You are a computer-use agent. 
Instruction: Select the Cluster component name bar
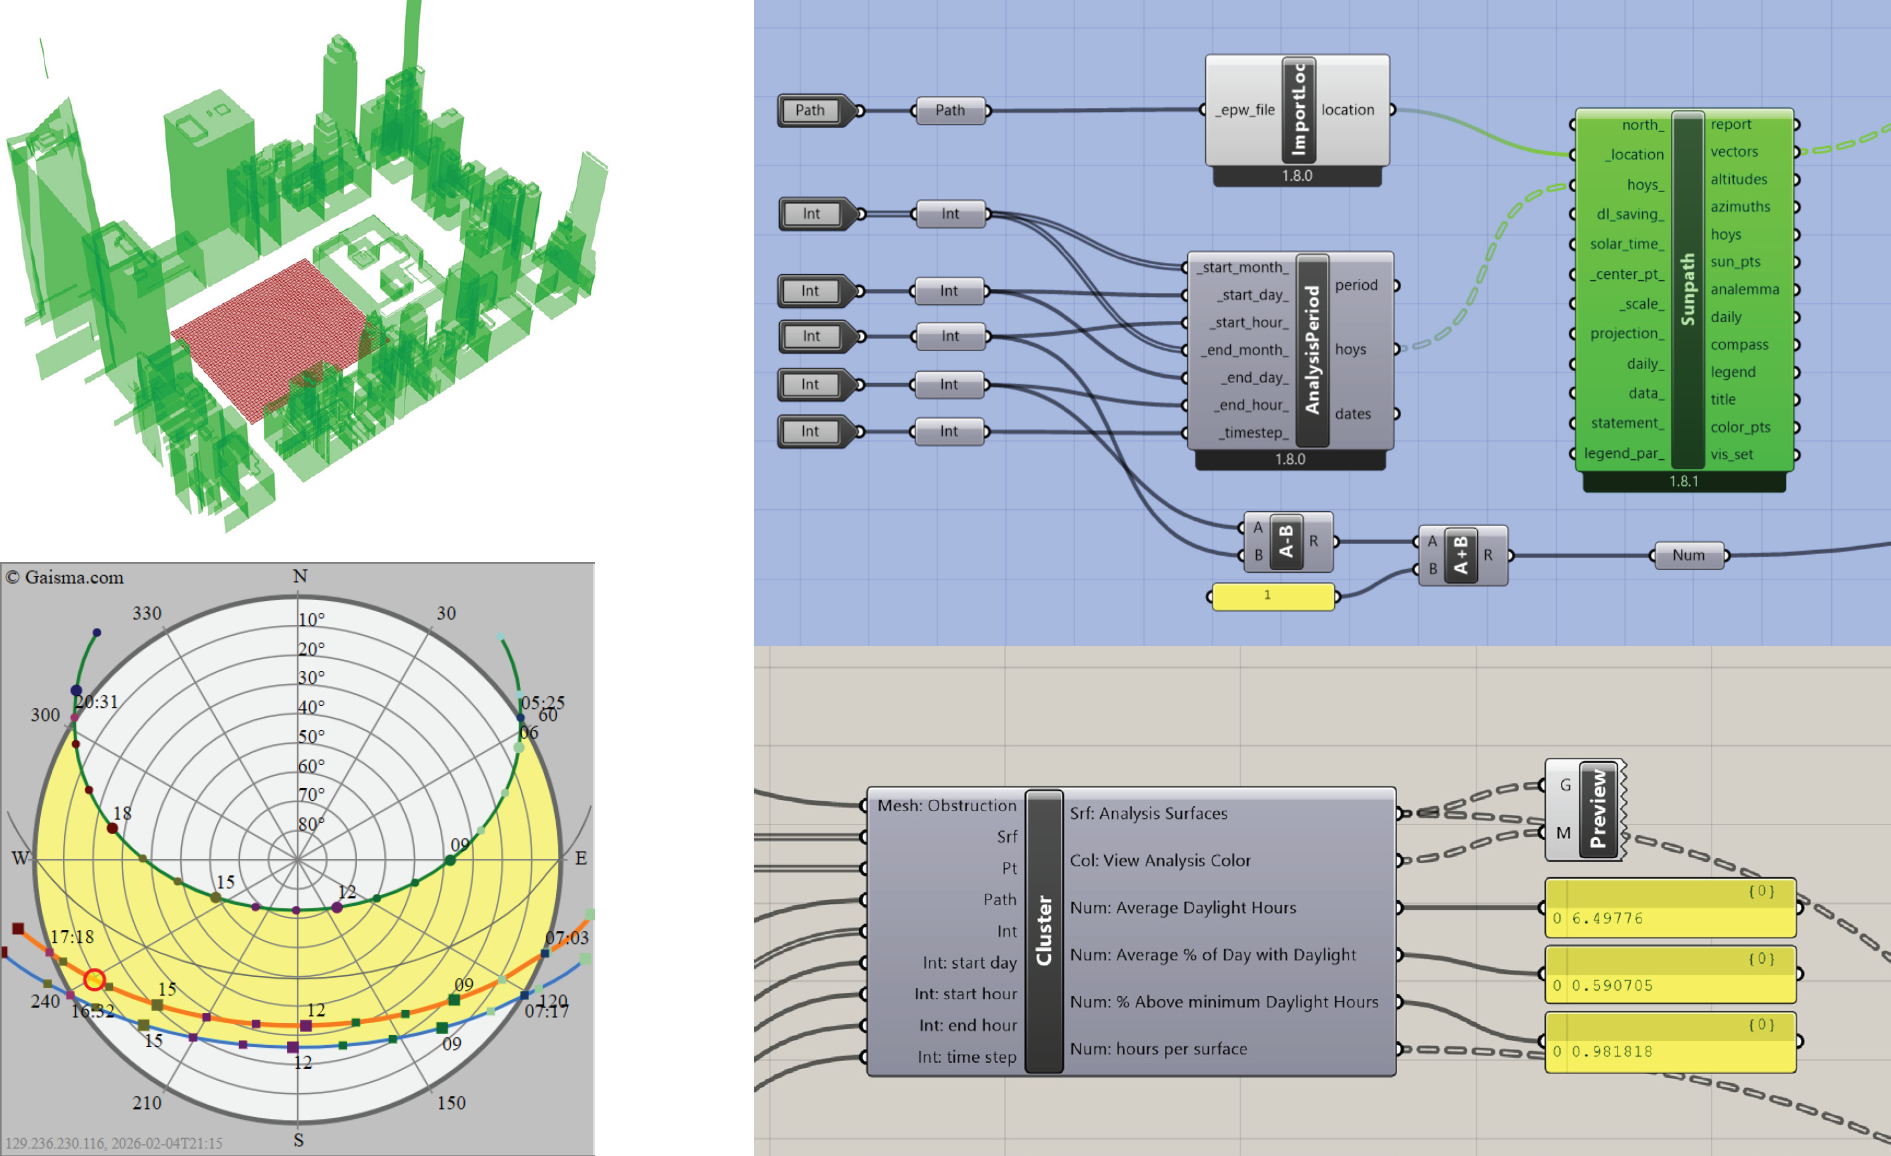1044,930
